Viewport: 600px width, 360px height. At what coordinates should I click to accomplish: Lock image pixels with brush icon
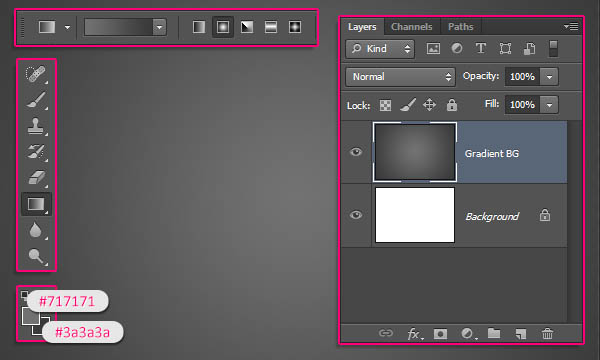408,105
